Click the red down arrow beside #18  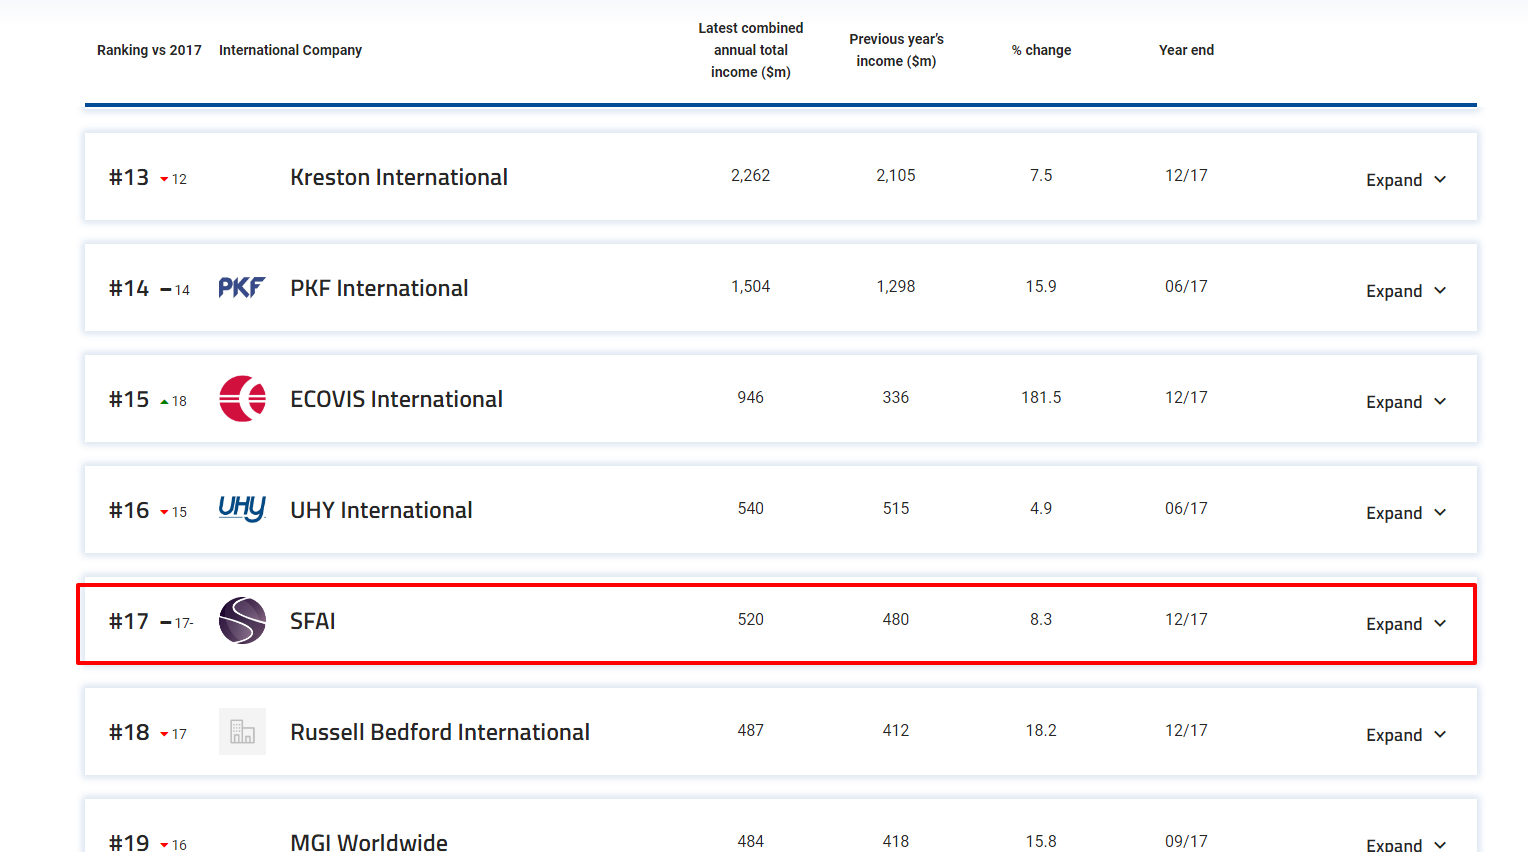click(164, 735)
